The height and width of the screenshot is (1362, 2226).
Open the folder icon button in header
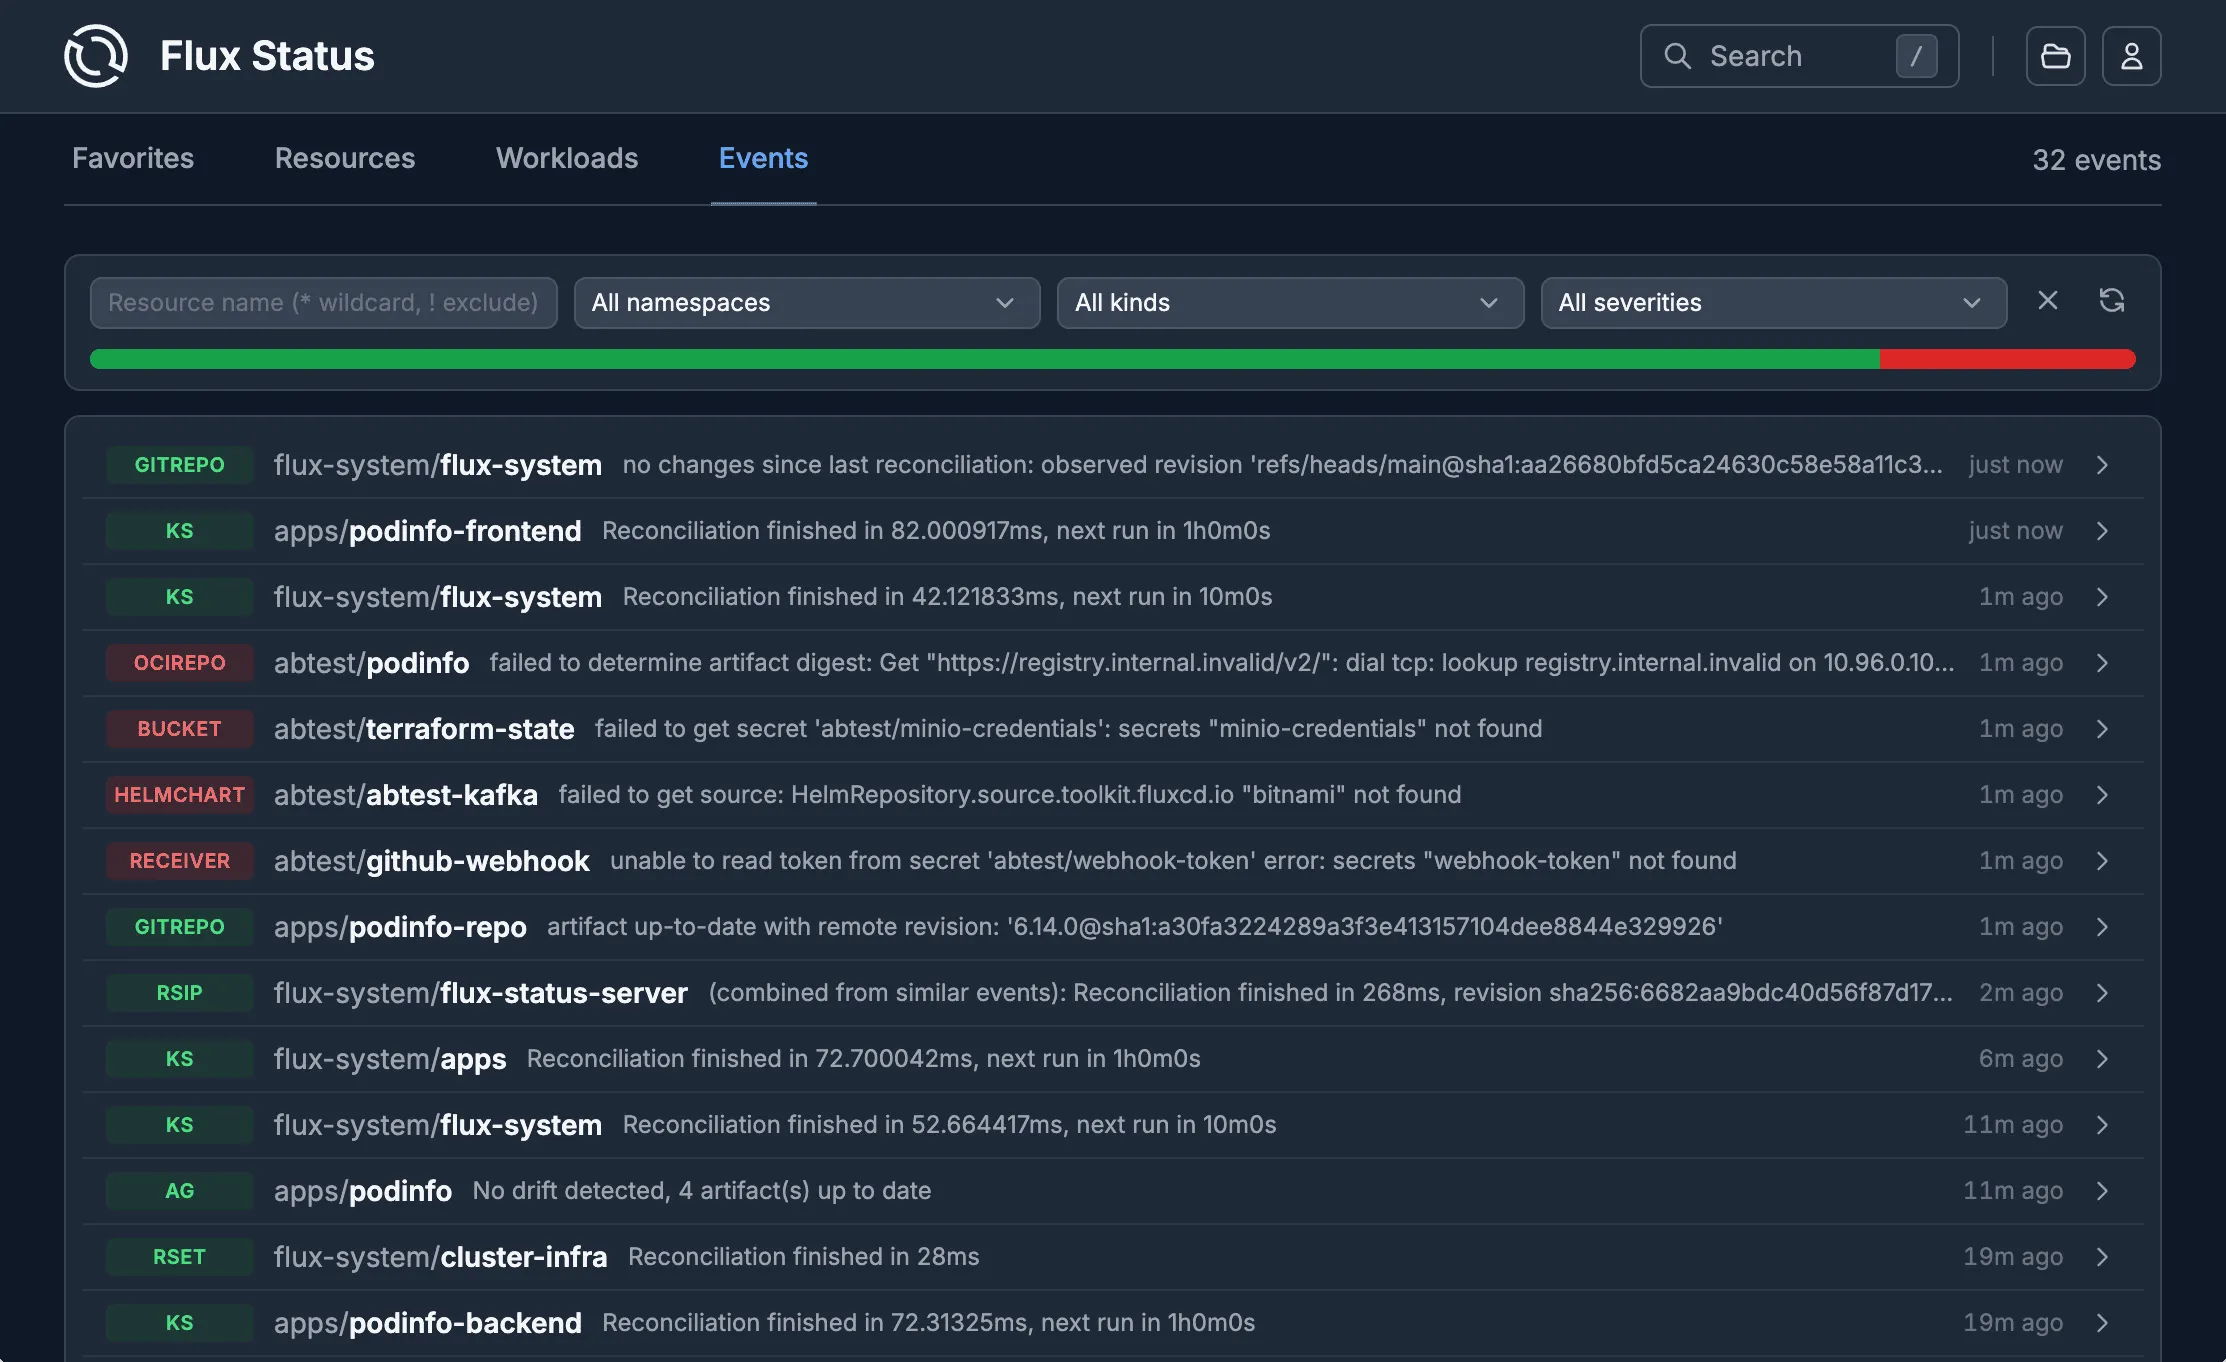(2055, 56)
